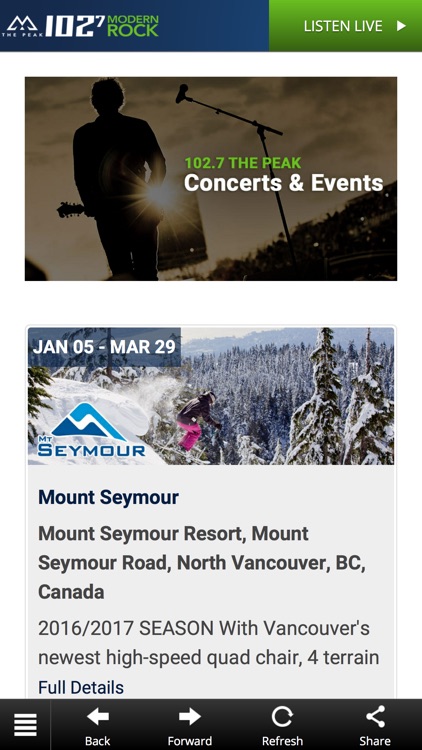422x750 pixels.
Task: Tap the Forward arrow icon
Action: pos(189,717)
